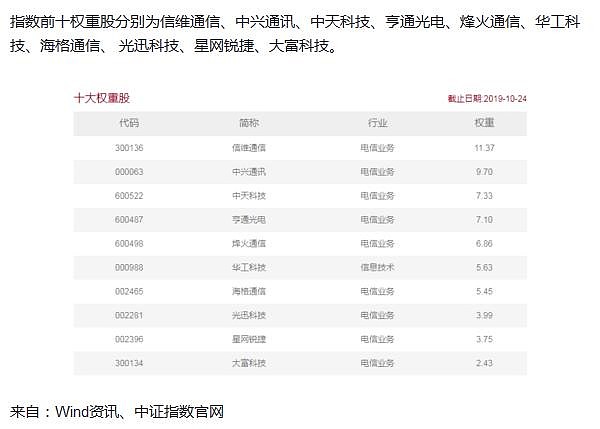Select 中天科技 in the table's 简称 column
600x429 pixels.
click(249, 196)
